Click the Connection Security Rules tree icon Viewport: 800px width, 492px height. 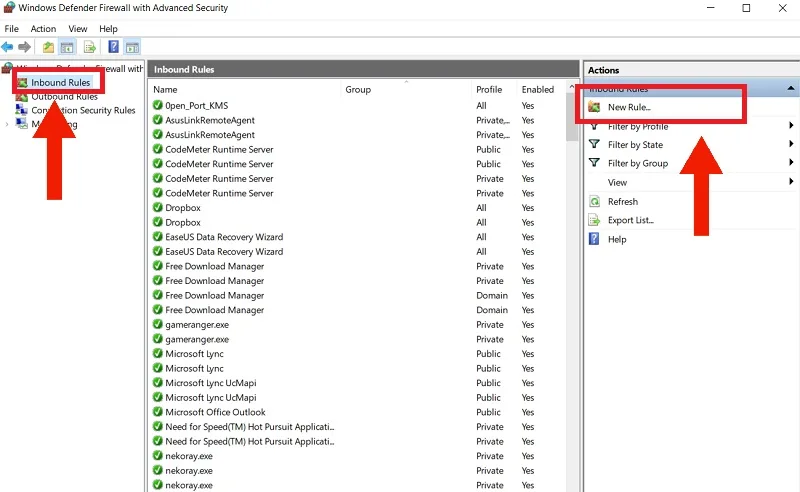[21, 110]
